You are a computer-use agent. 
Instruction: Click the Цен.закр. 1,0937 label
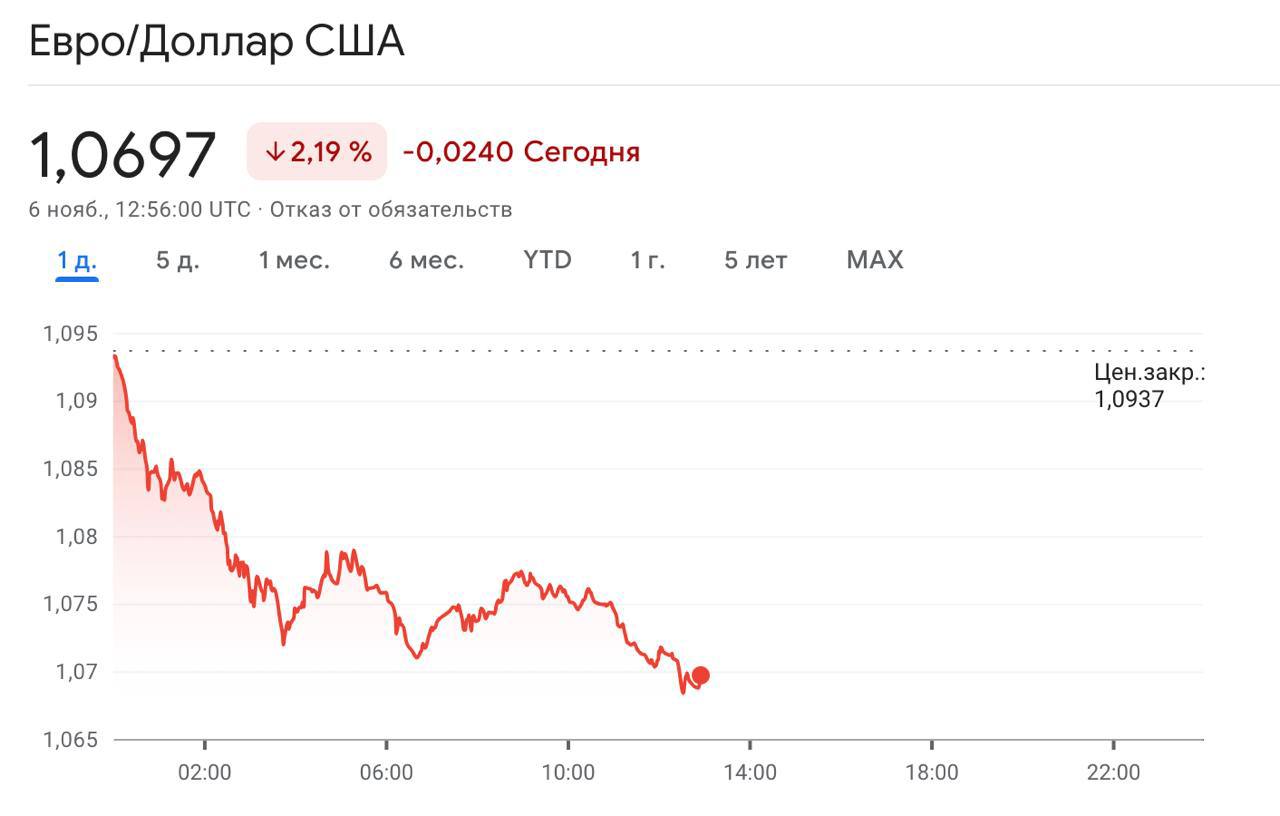coord(1149,386)
